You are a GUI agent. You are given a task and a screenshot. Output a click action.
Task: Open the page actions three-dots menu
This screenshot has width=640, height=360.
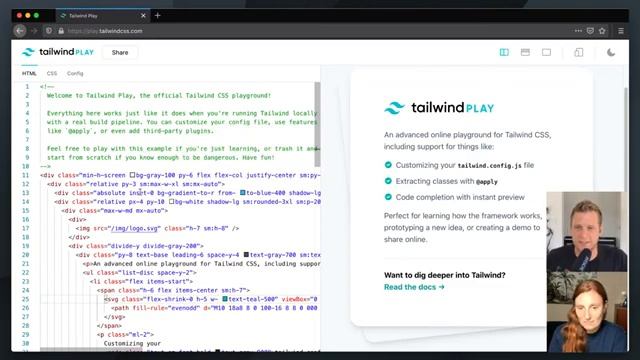[578, 31]
